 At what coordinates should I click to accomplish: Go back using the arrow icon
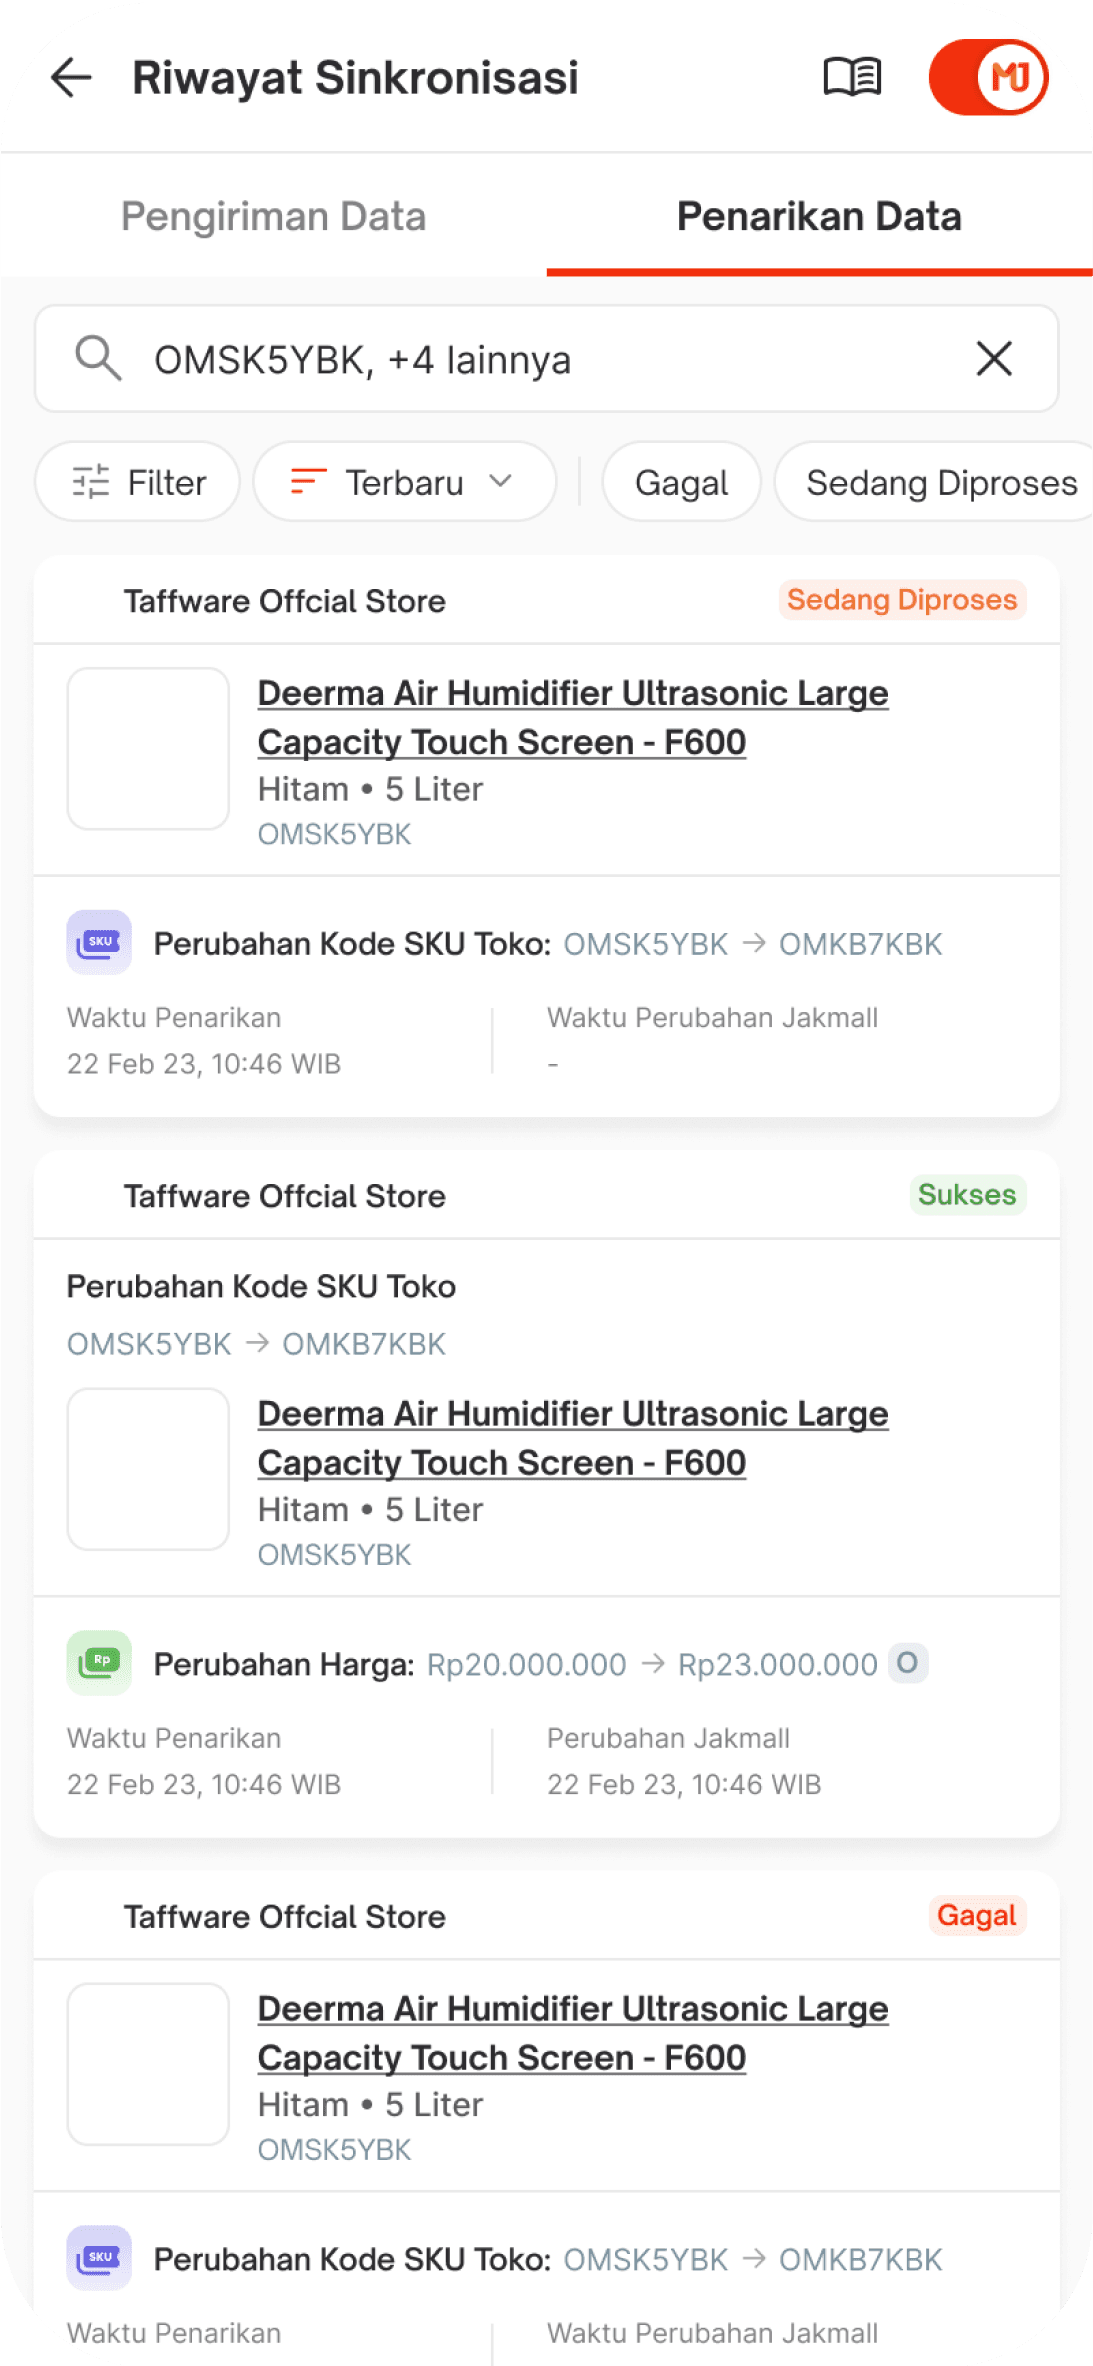pyautogui.click(x=71, y=77)
